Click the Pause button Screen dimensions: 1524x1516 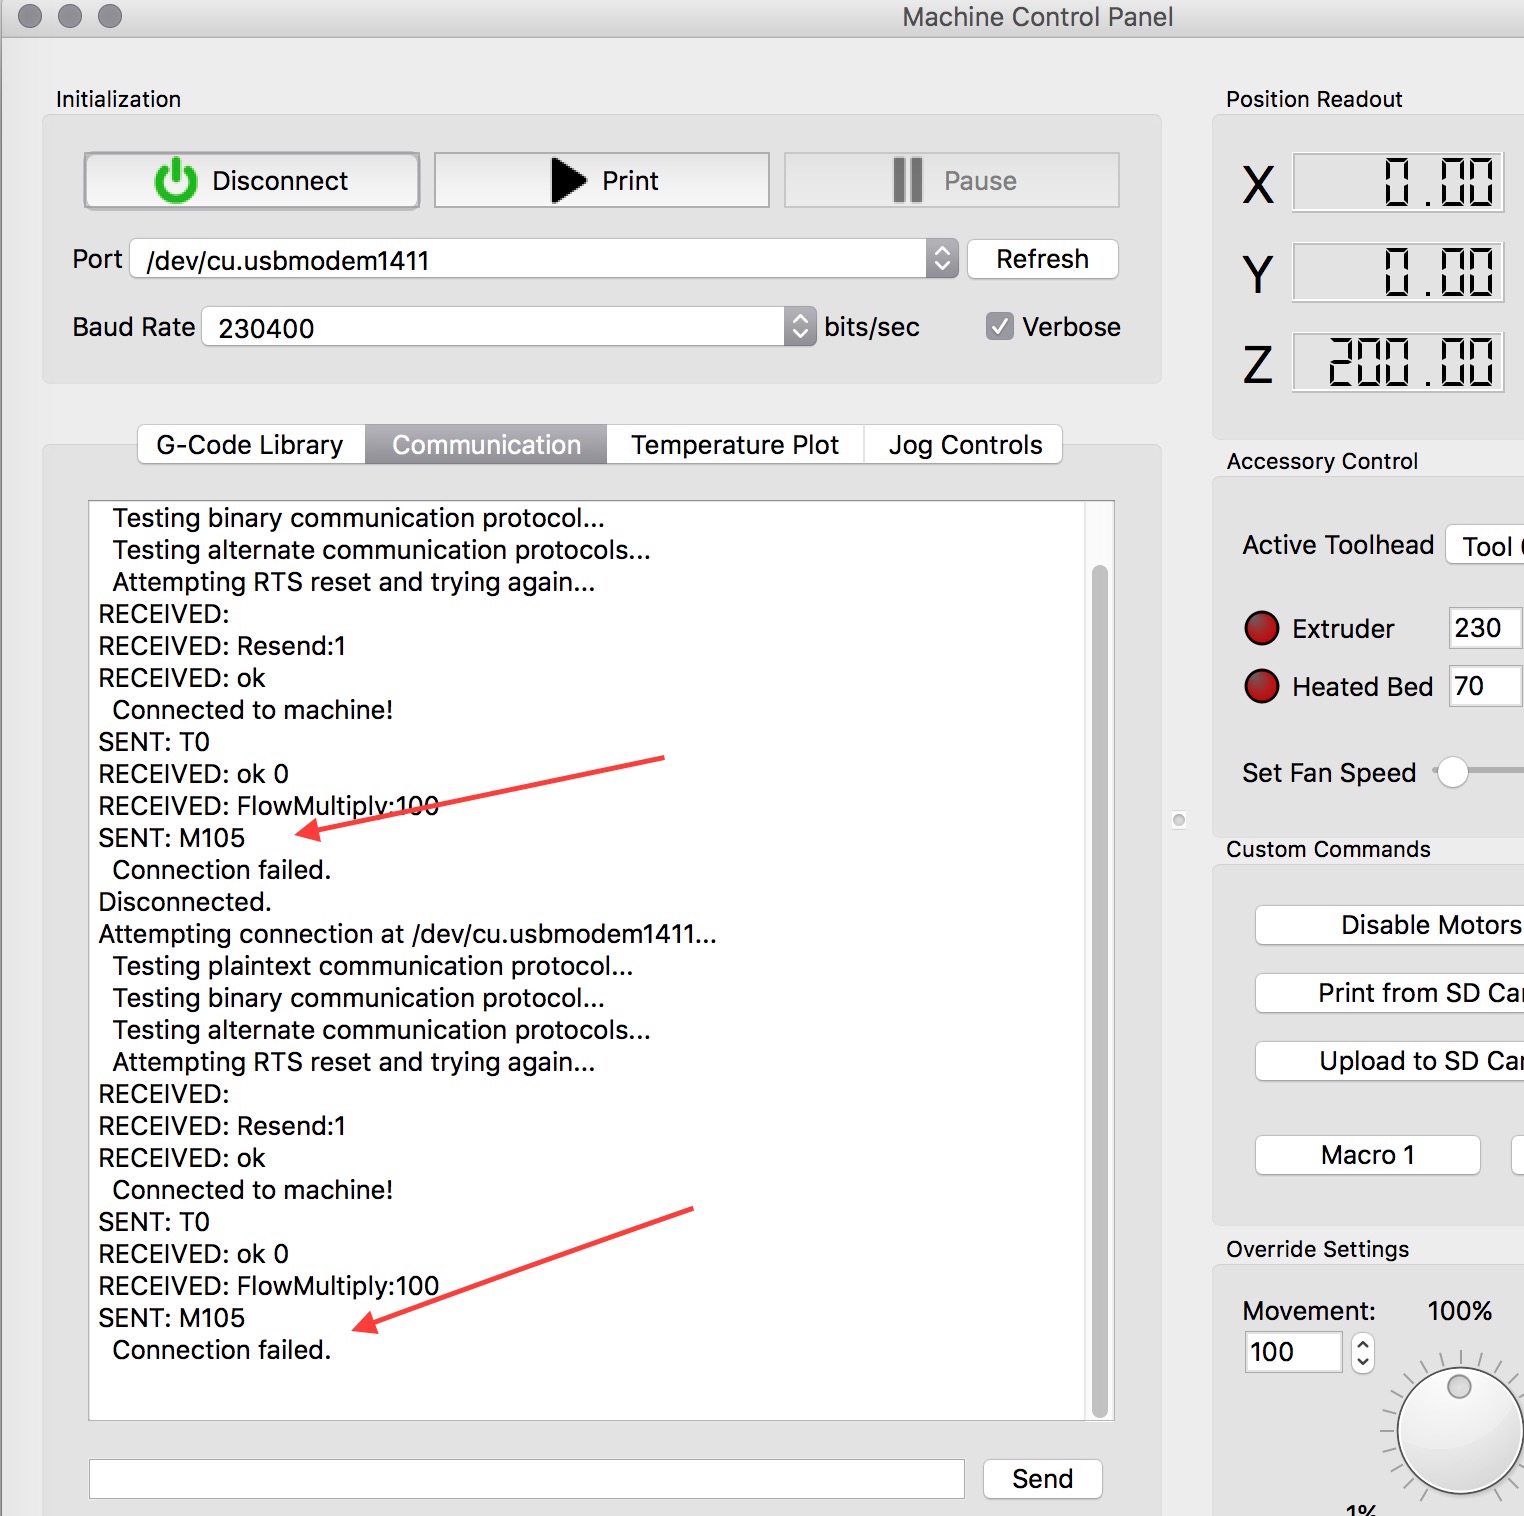[951, 180]
